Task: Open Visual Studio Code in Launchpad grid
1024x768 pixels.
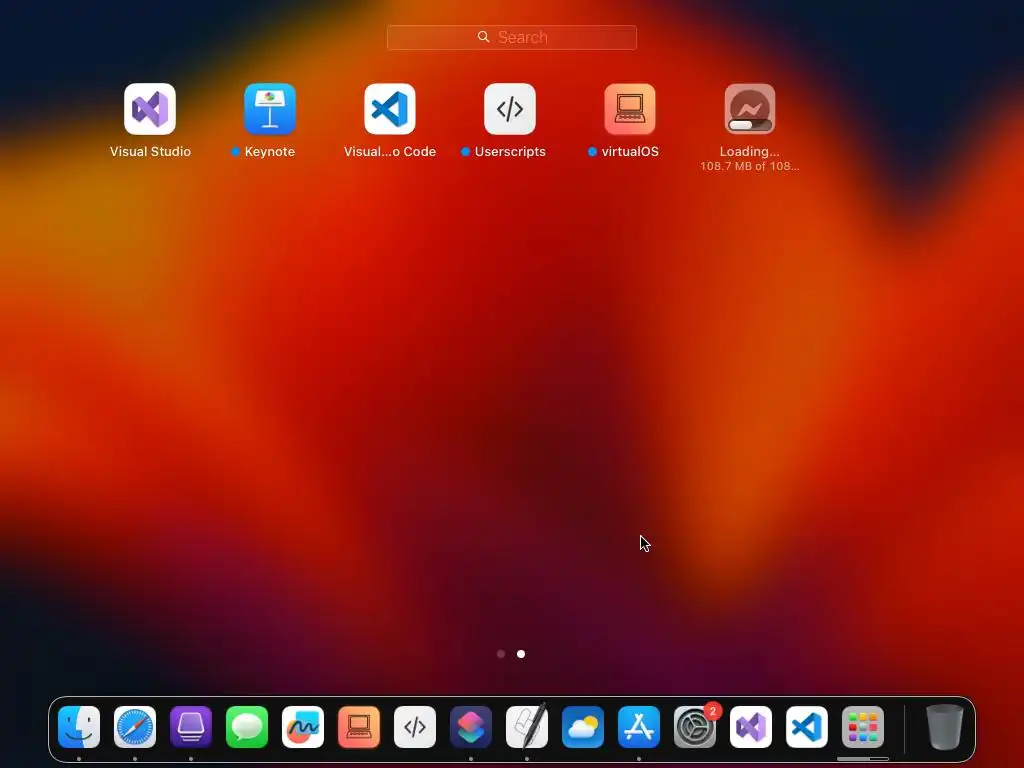Action: point(390,109)
